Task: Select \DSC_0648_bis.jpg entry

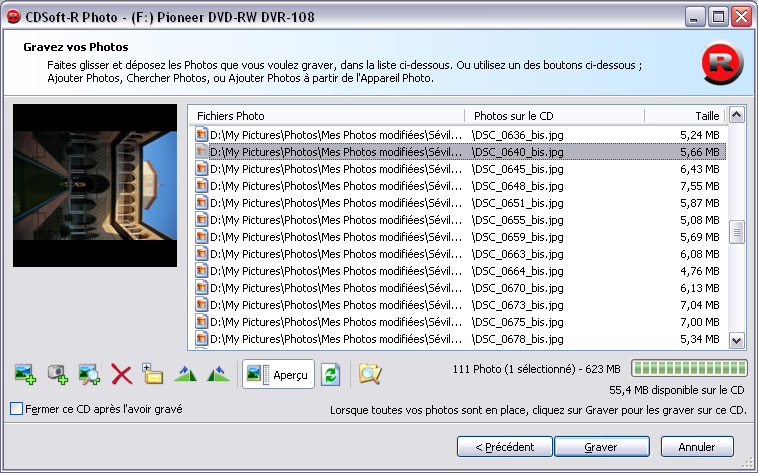Action: tap(517, 186)
